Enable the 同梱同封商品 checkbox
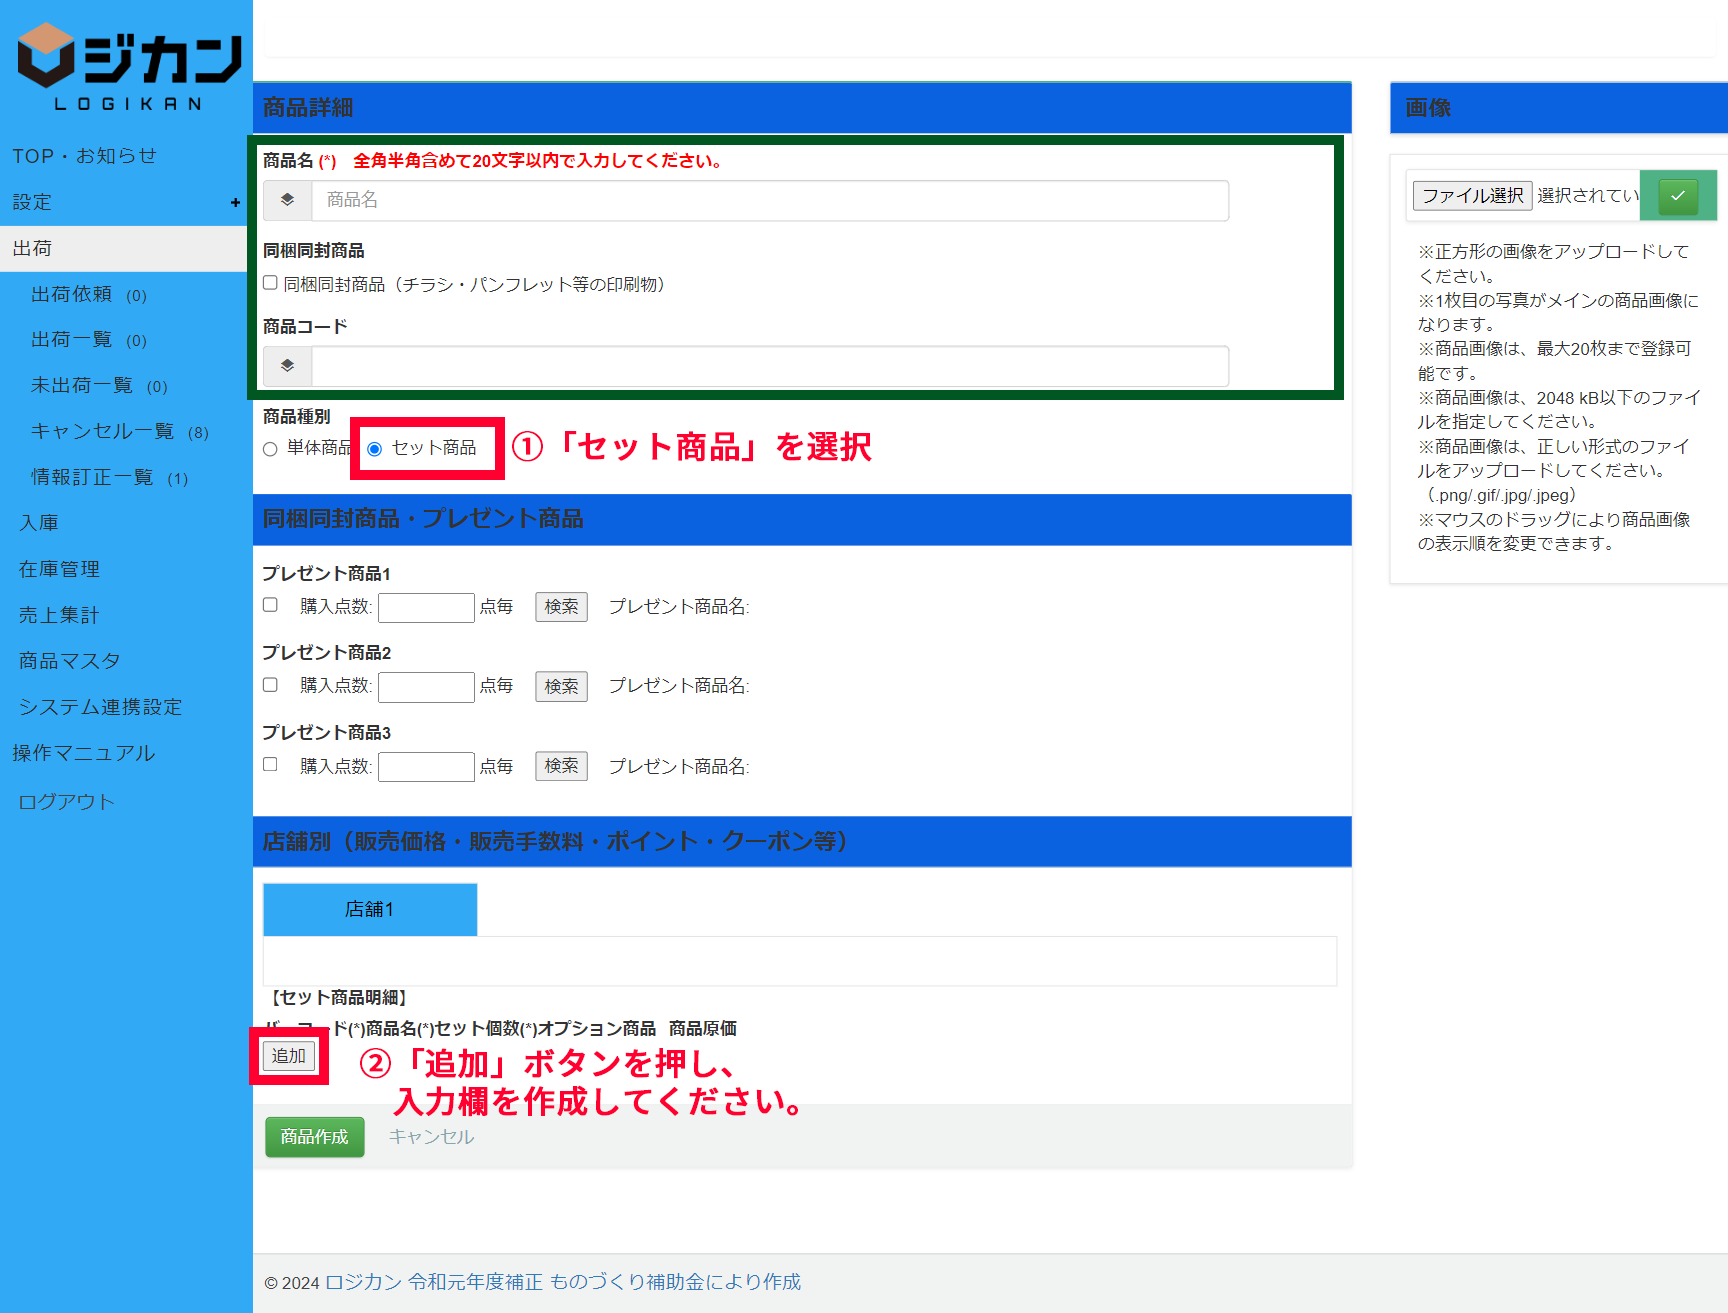 point(270,283)
